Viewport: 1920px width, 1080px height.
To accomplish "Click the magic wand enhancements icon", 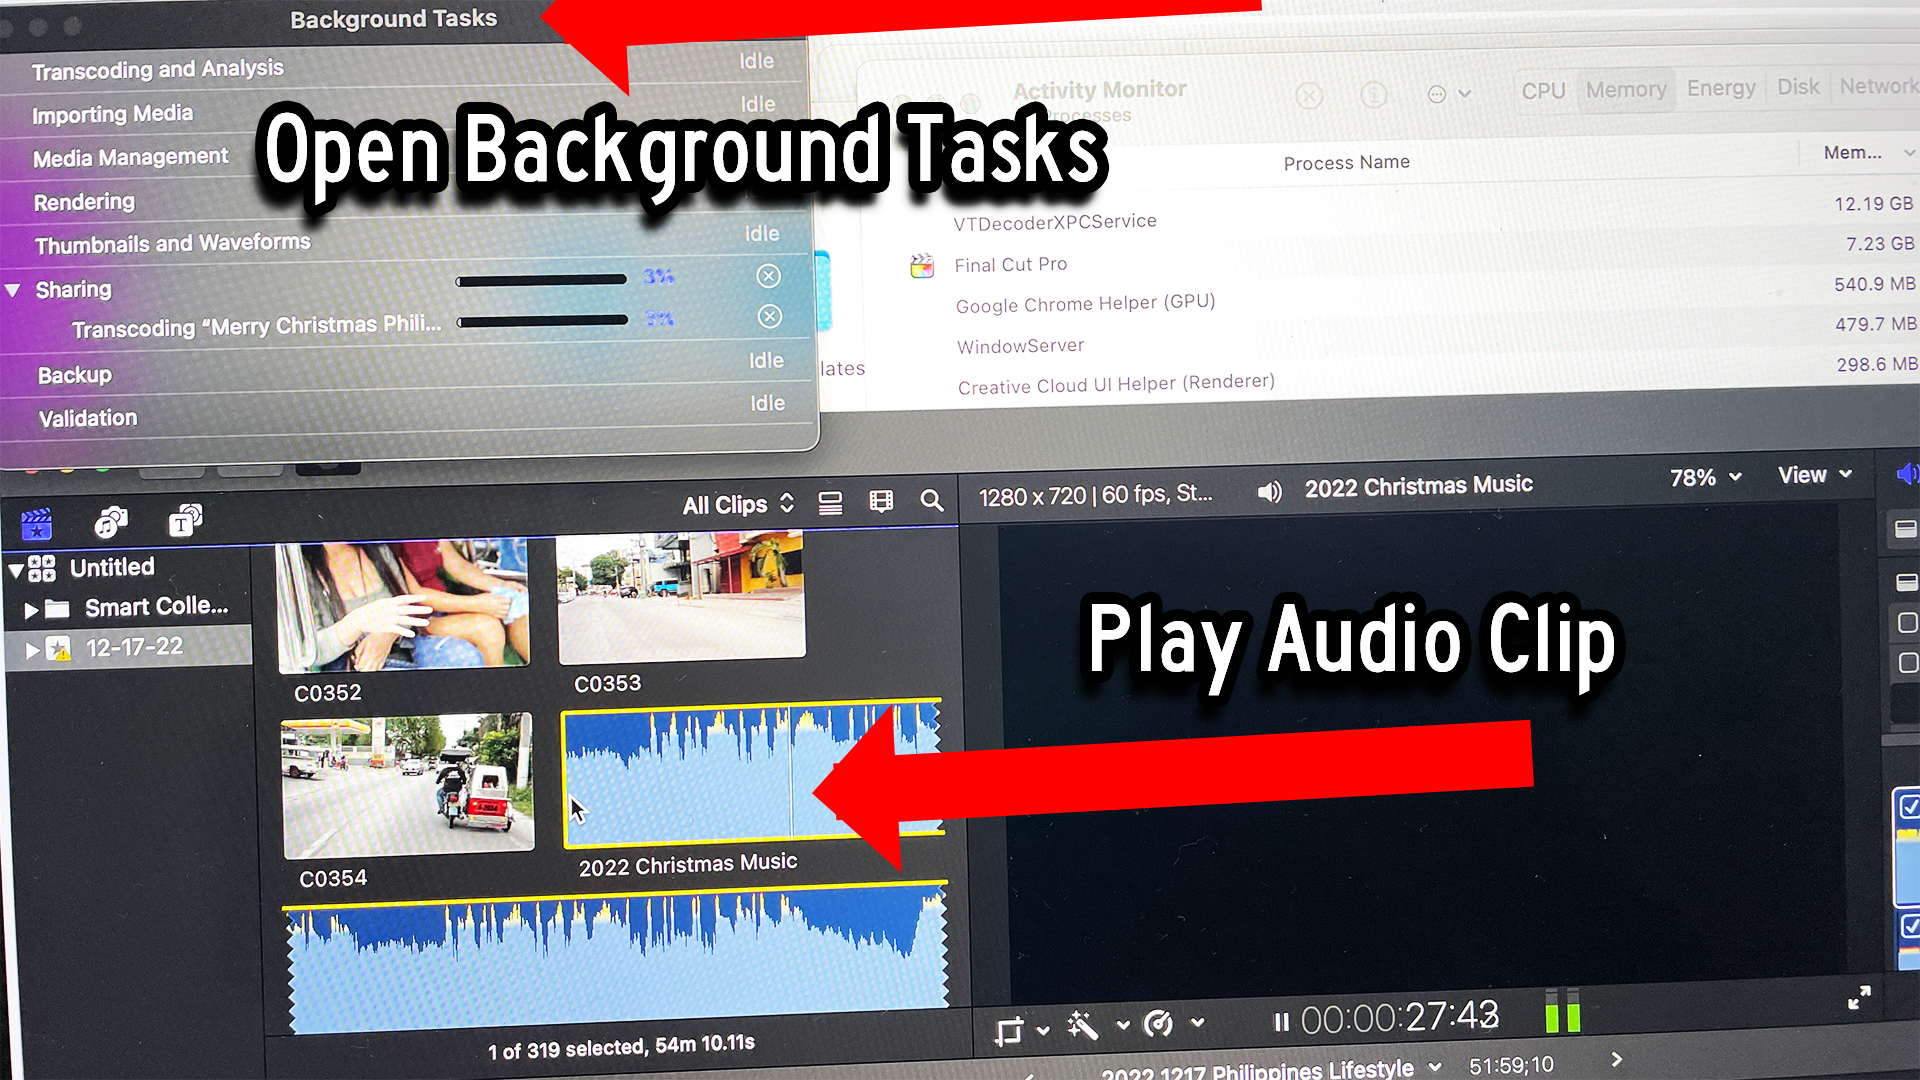I will pyautogui.click(x=1083, y=1026).
